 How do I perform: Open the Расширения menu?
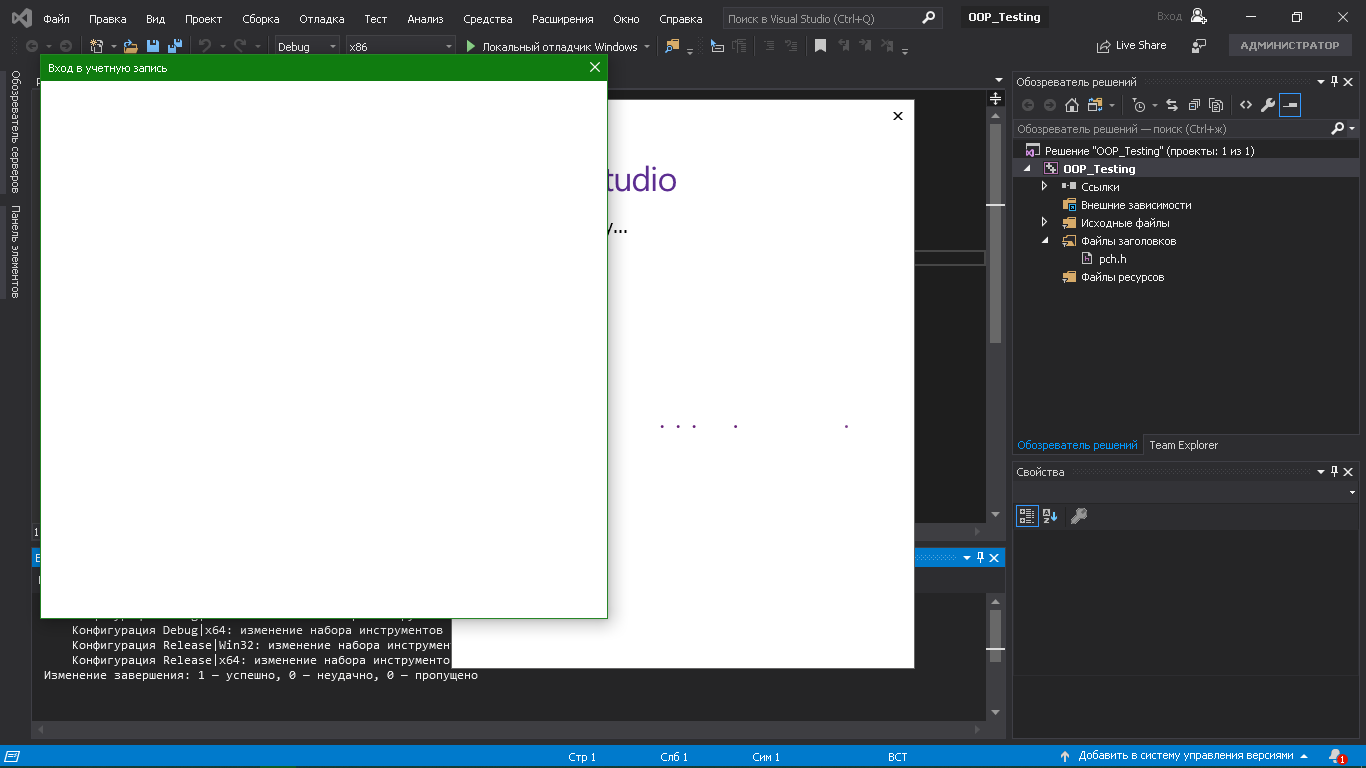[562, 18]
